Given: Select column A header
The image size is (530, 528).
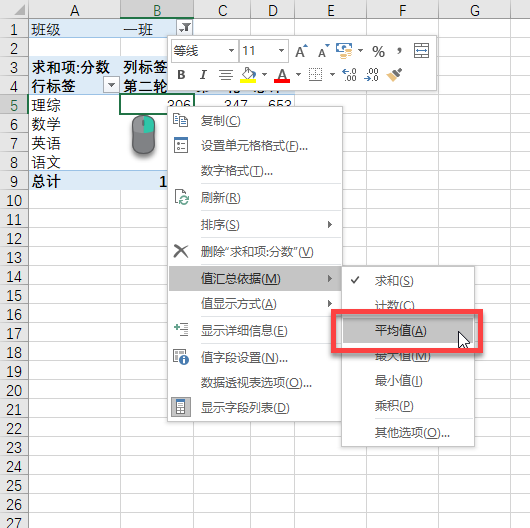Looking at the screenshot, I should (75, 10).
